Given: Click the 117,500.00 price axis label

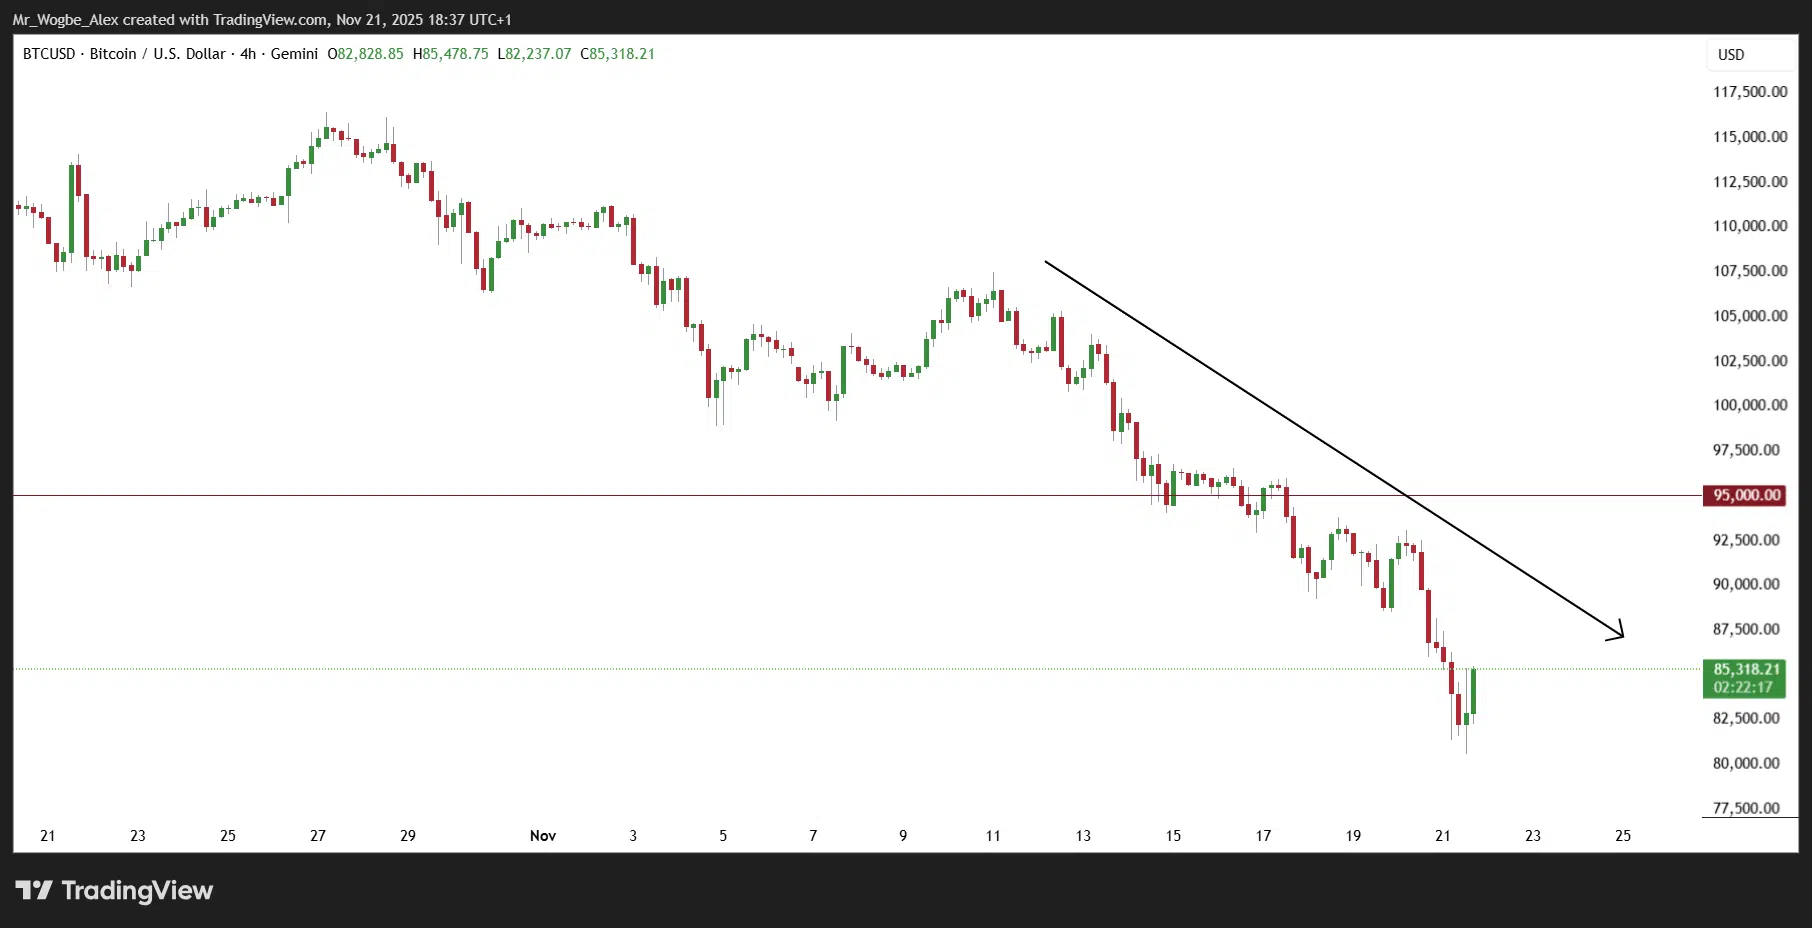Looking at the screenshot, I should [1749, 92].
